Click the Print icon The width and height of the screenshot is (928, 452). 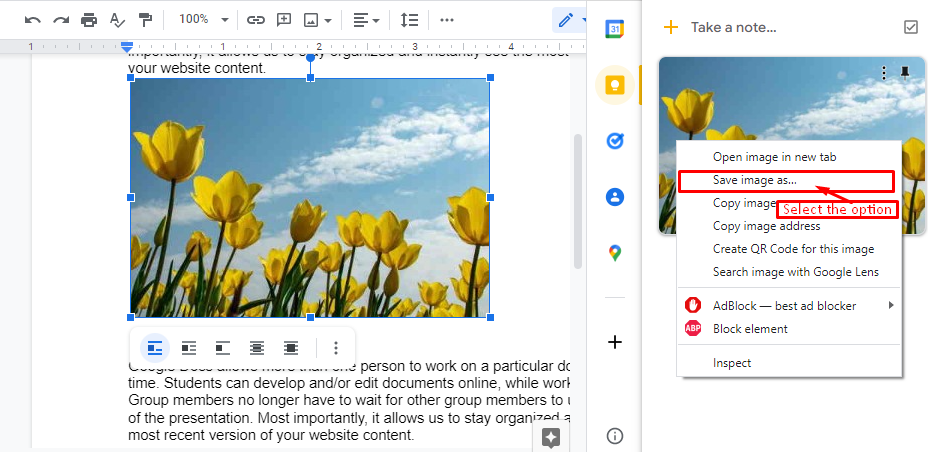coord(90,20)
